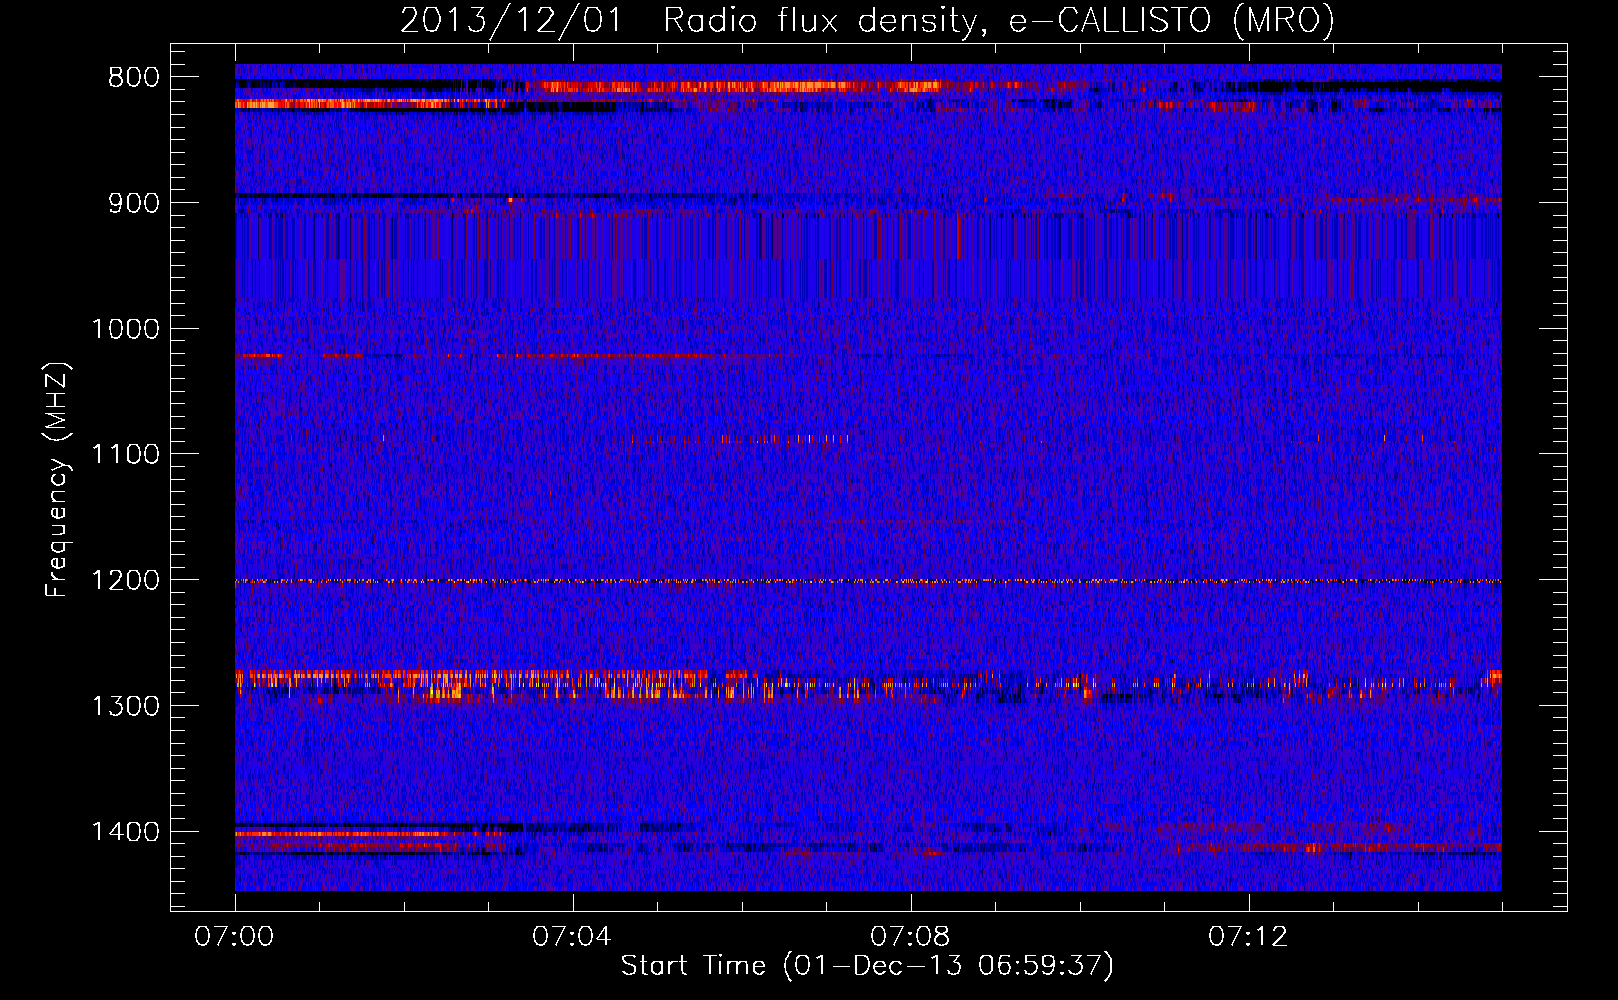Click the 1400 frequency tick label
Screen dimensions: 1618x1000
tap(125, 832)
